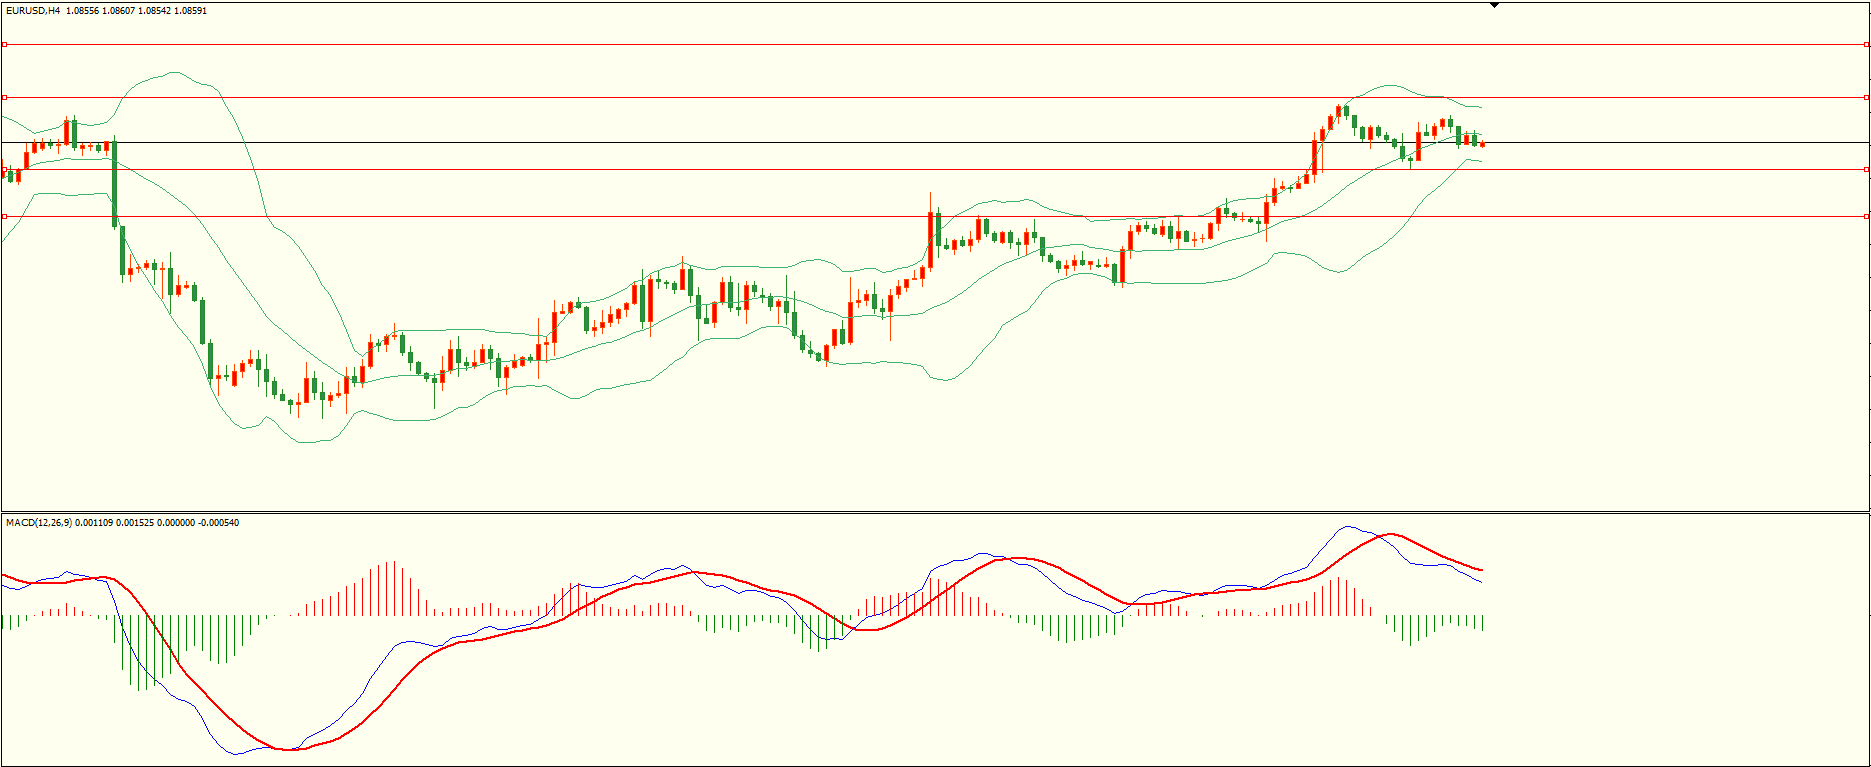Click the low price value "1.08542"
The image size is (1871, 767).
[155, 11]
